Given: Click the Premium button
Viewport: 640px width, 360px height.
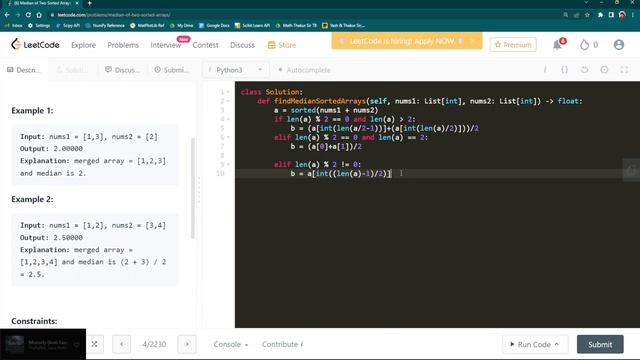Looking at the screenshot, I should 513,44.
